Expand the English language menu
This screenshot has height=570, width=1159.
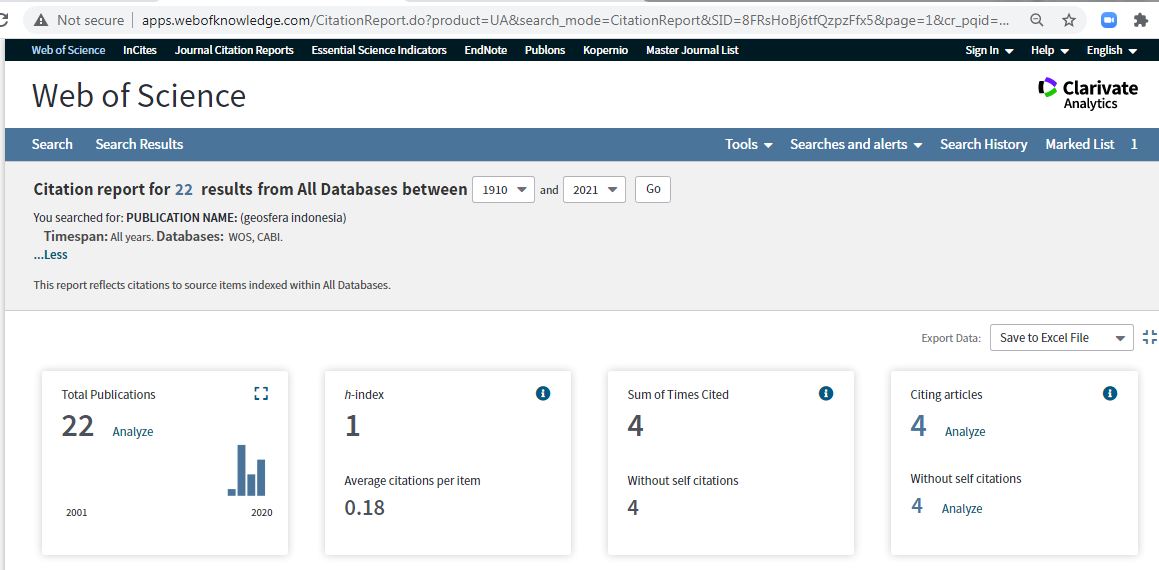[x=1111, y=50]
